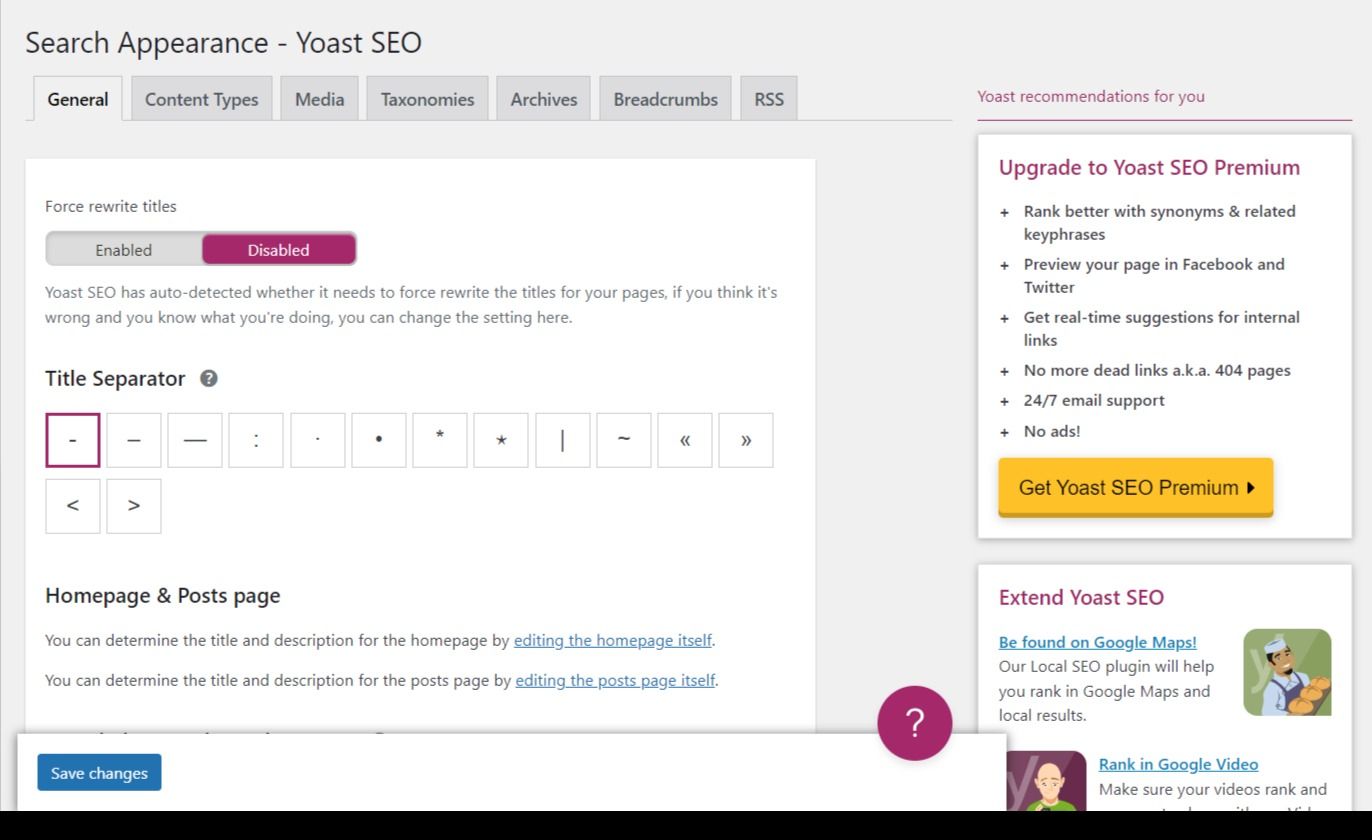This screenshot has height=840, width=1372.
Task: Go to the Breadcrumbs tab
Action: pyautogui.click(x=666, y=99)
